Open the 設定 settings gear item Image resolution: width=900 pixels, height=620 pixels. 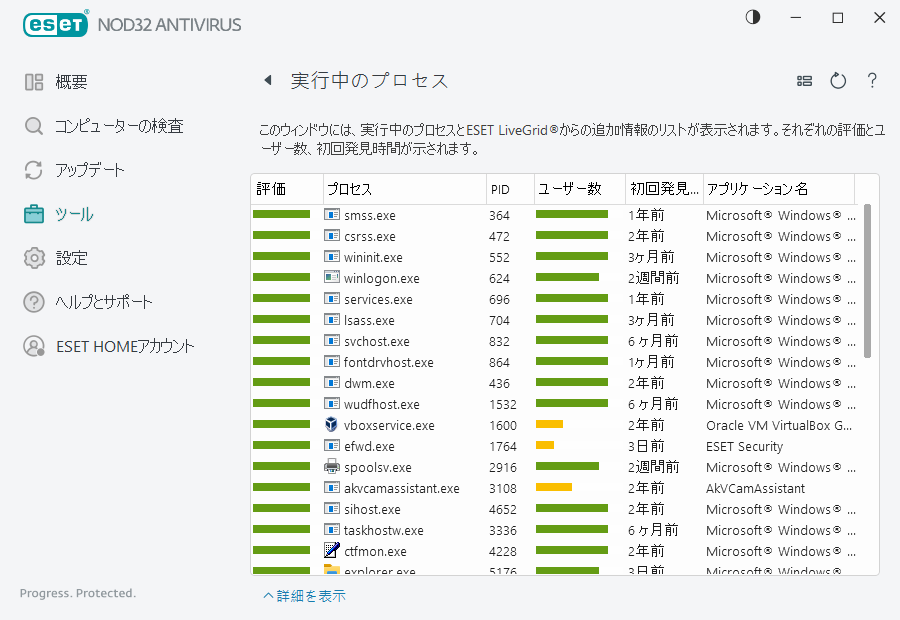coord(71,258)
